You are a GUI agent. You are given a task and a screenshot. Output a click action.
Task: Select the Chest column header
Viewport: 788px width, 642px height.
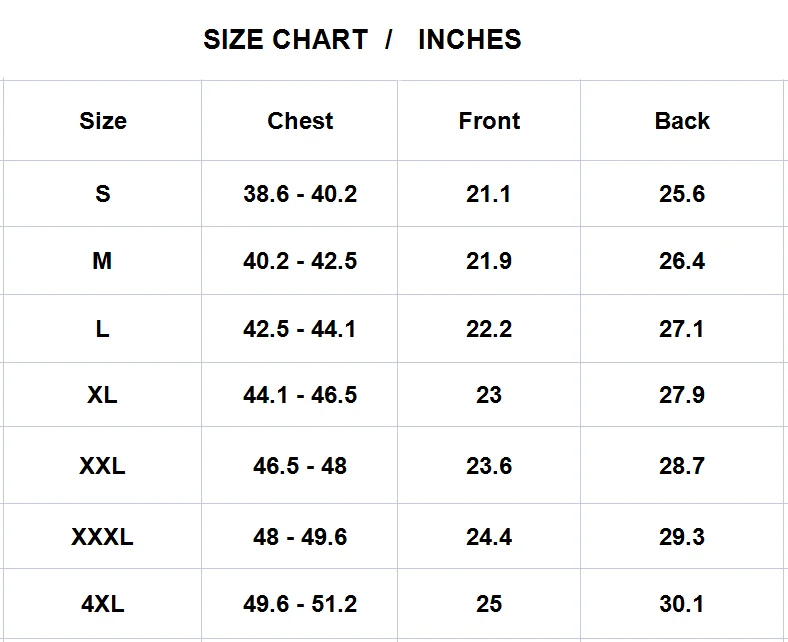[x=300, y=121]
